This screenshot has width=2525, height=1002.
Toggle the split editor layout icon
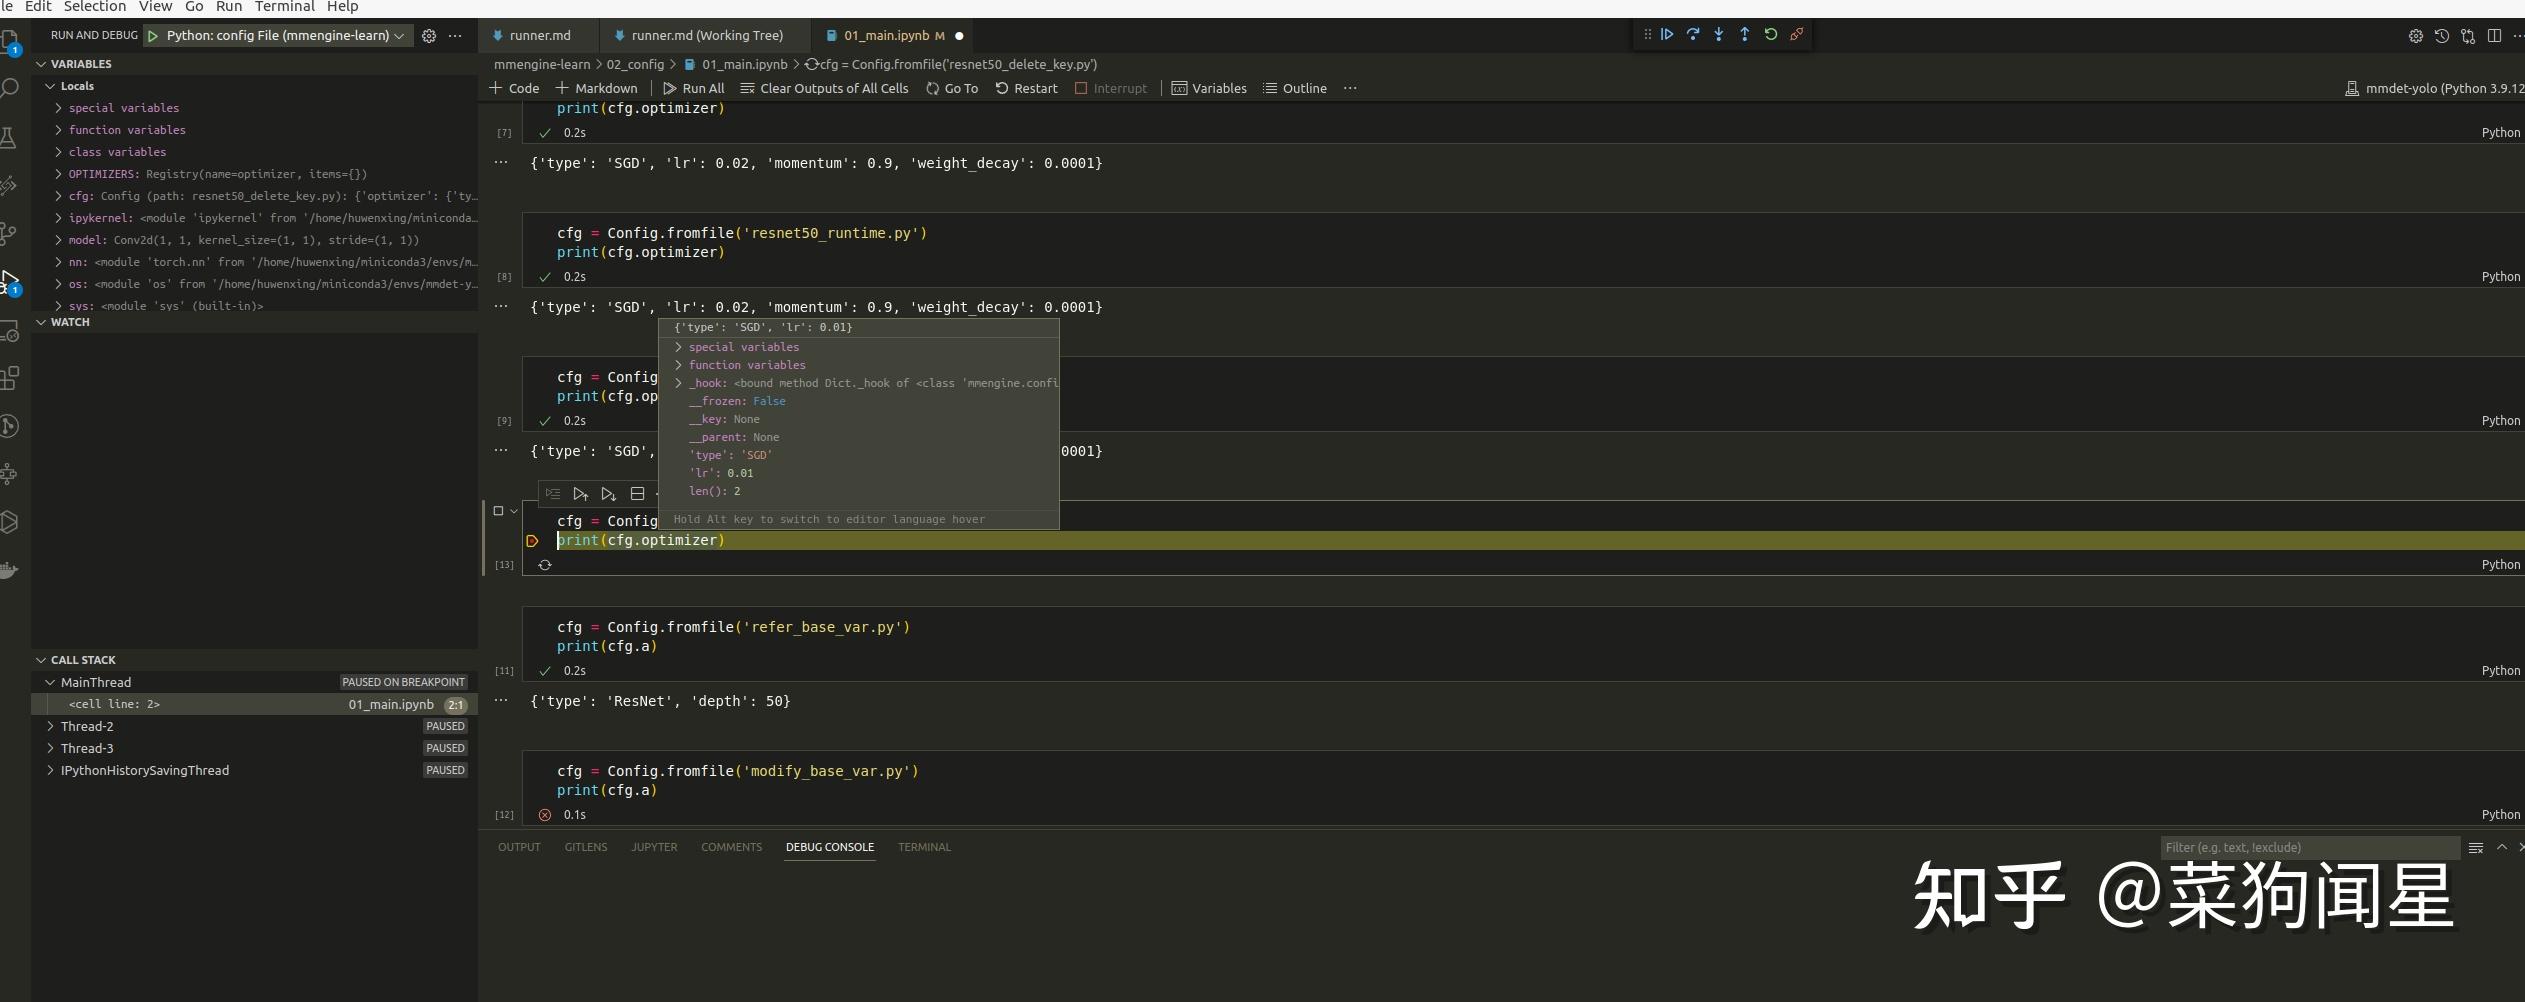pyautogui.click(x=2494, y=36)
